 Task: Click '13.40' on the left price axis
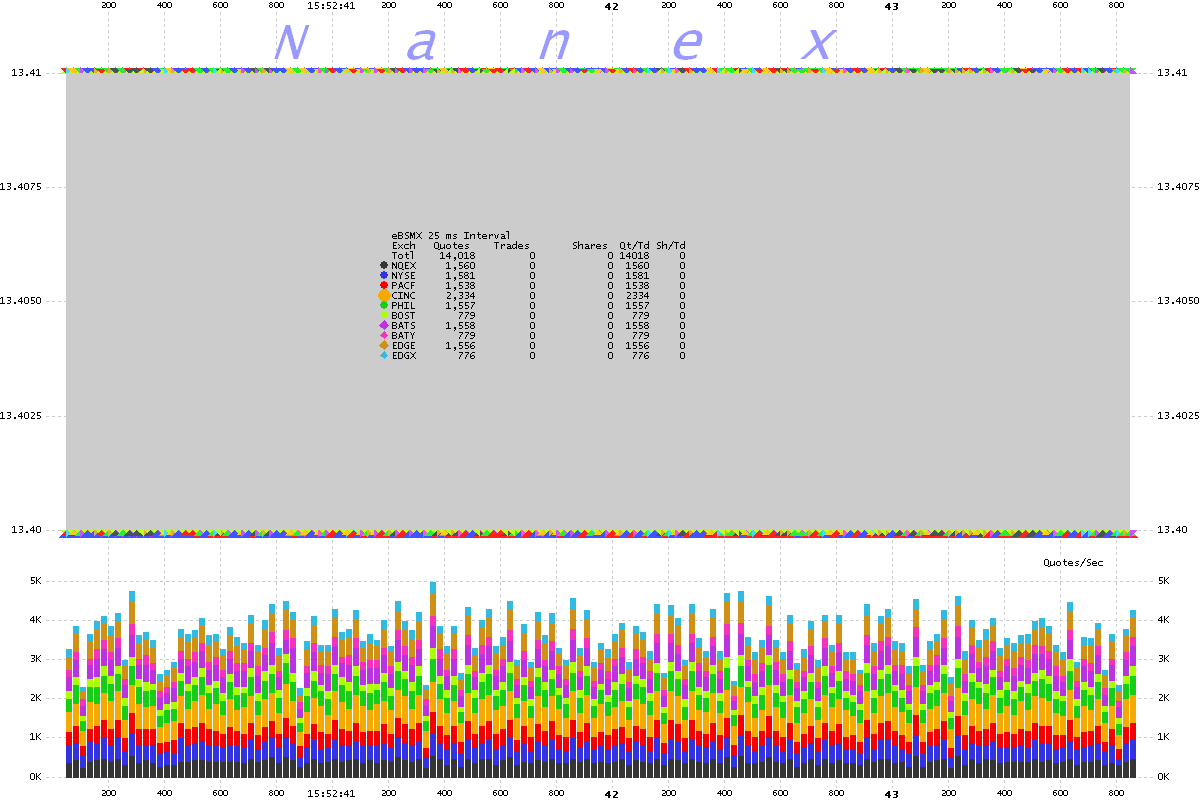click(x=25, y=530)
